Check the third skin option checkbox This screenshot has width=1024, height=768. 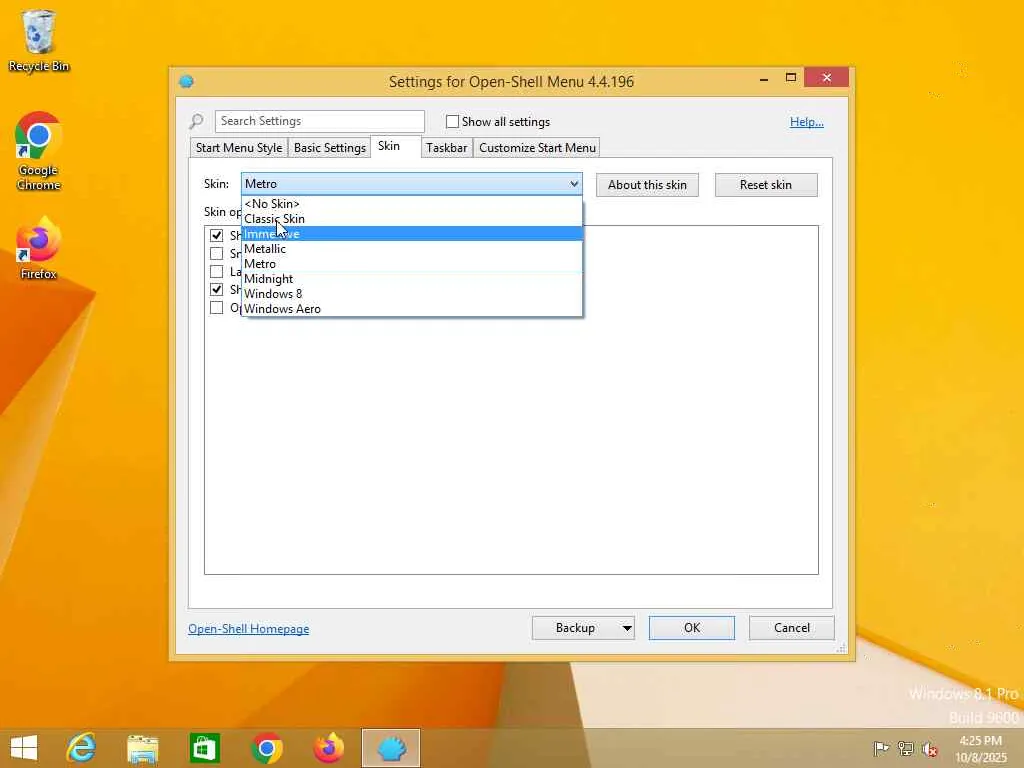tap(216, 271)
